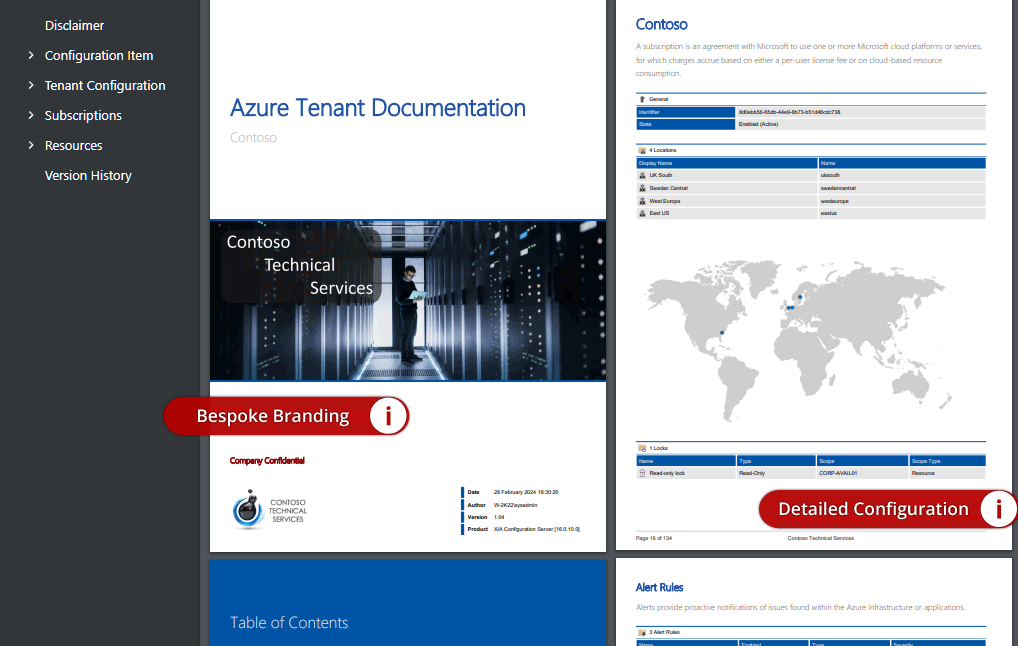The height and width of the screenshot is (646, 1018).
Task: Open Version History in the sidebar
Action: pos(88,175)
